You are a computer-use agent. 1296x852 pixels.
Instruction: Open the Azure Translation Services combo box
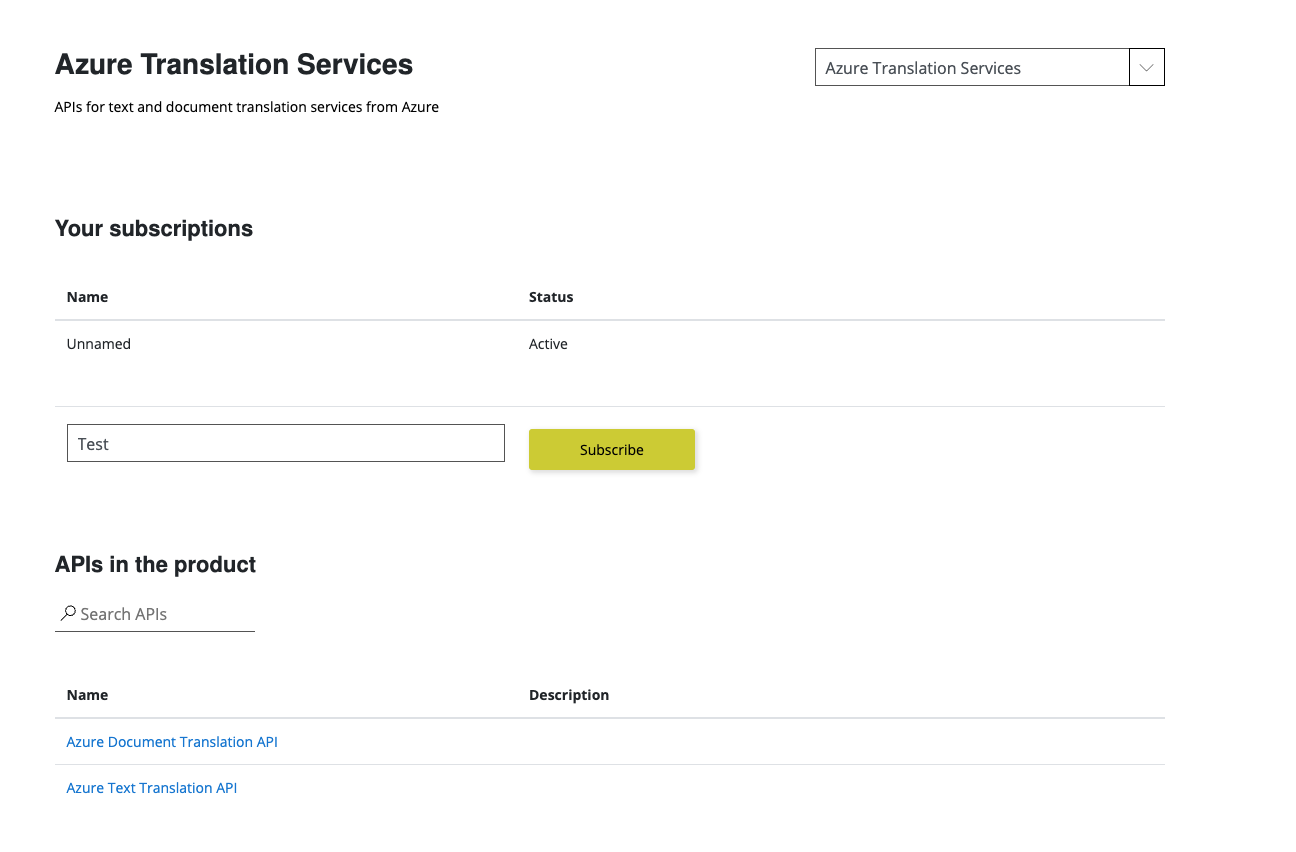point(971,68)
